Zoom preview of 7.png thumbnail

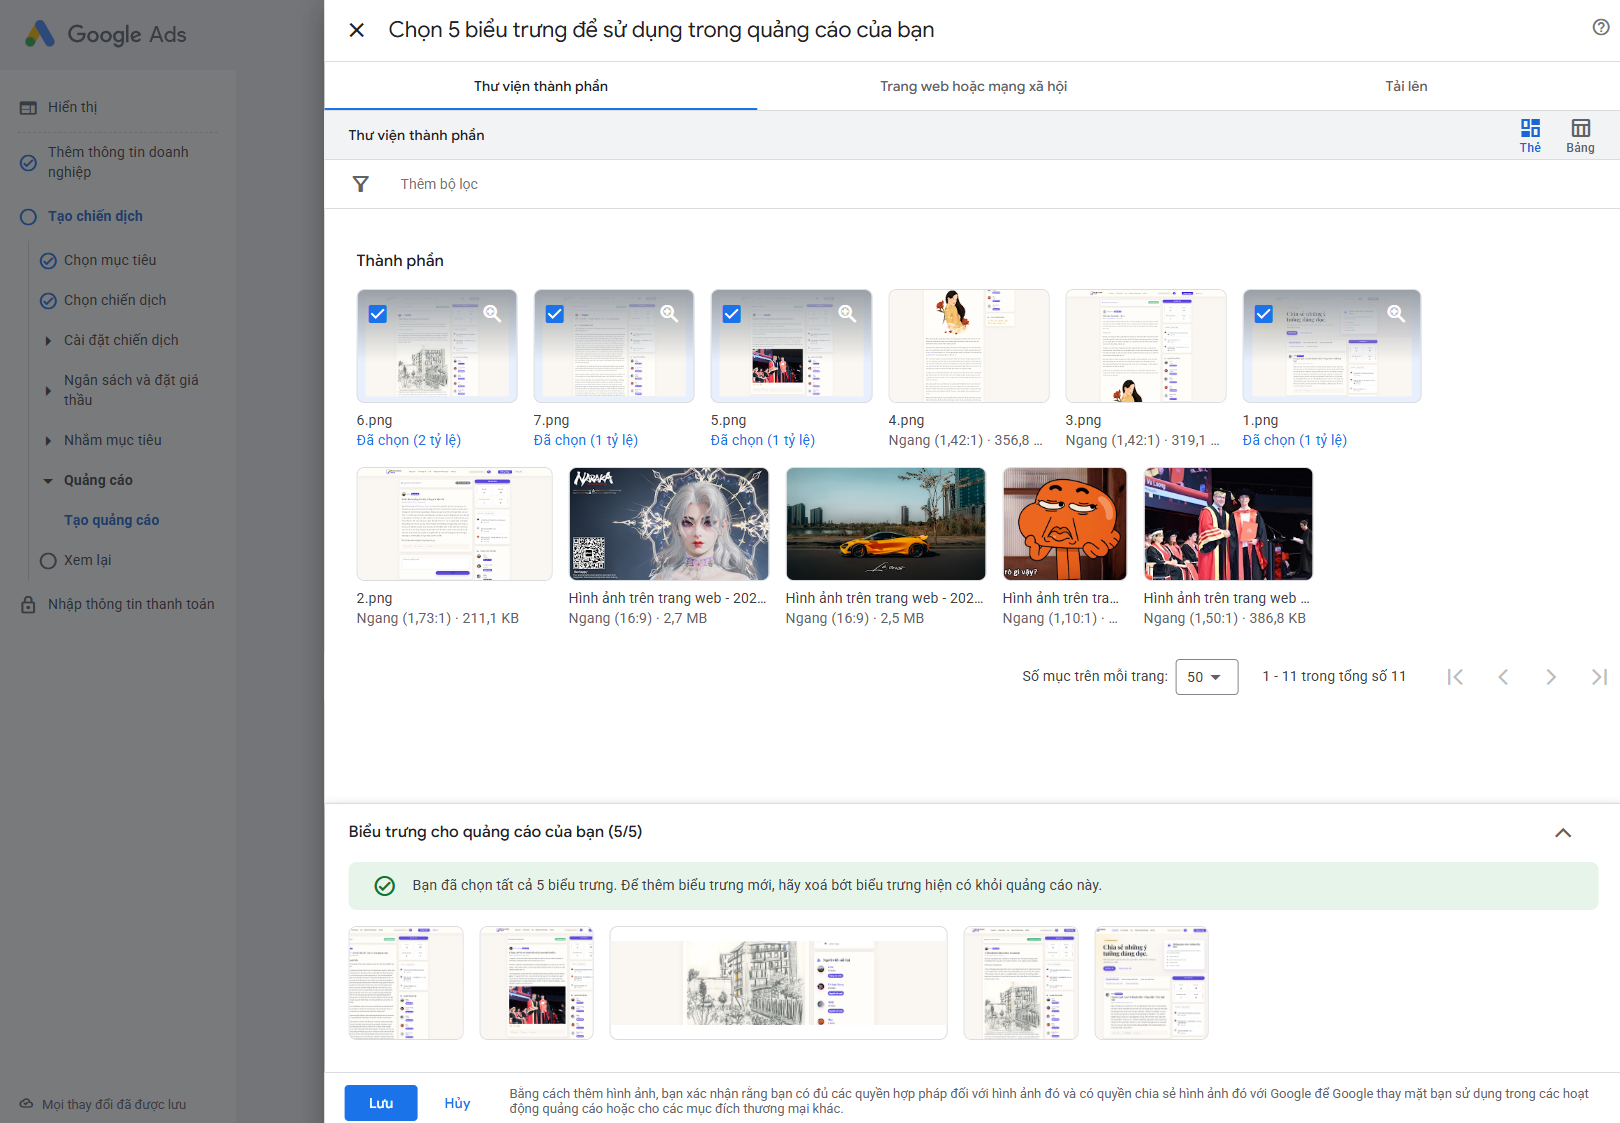(x=669, y=313)
